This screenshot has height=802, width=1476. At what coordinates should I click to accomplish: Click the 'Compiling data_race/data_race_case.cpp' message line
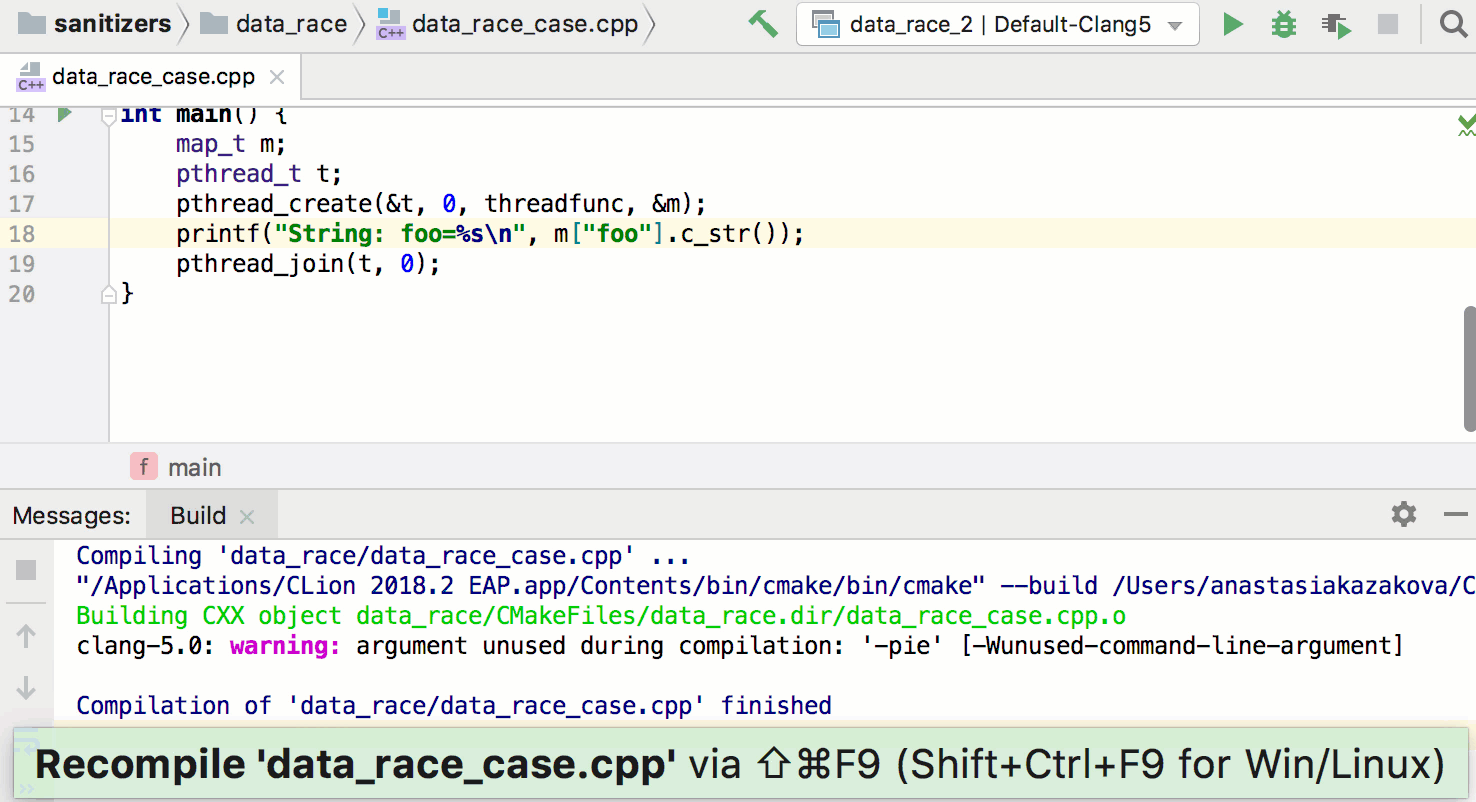pos(383,556)
